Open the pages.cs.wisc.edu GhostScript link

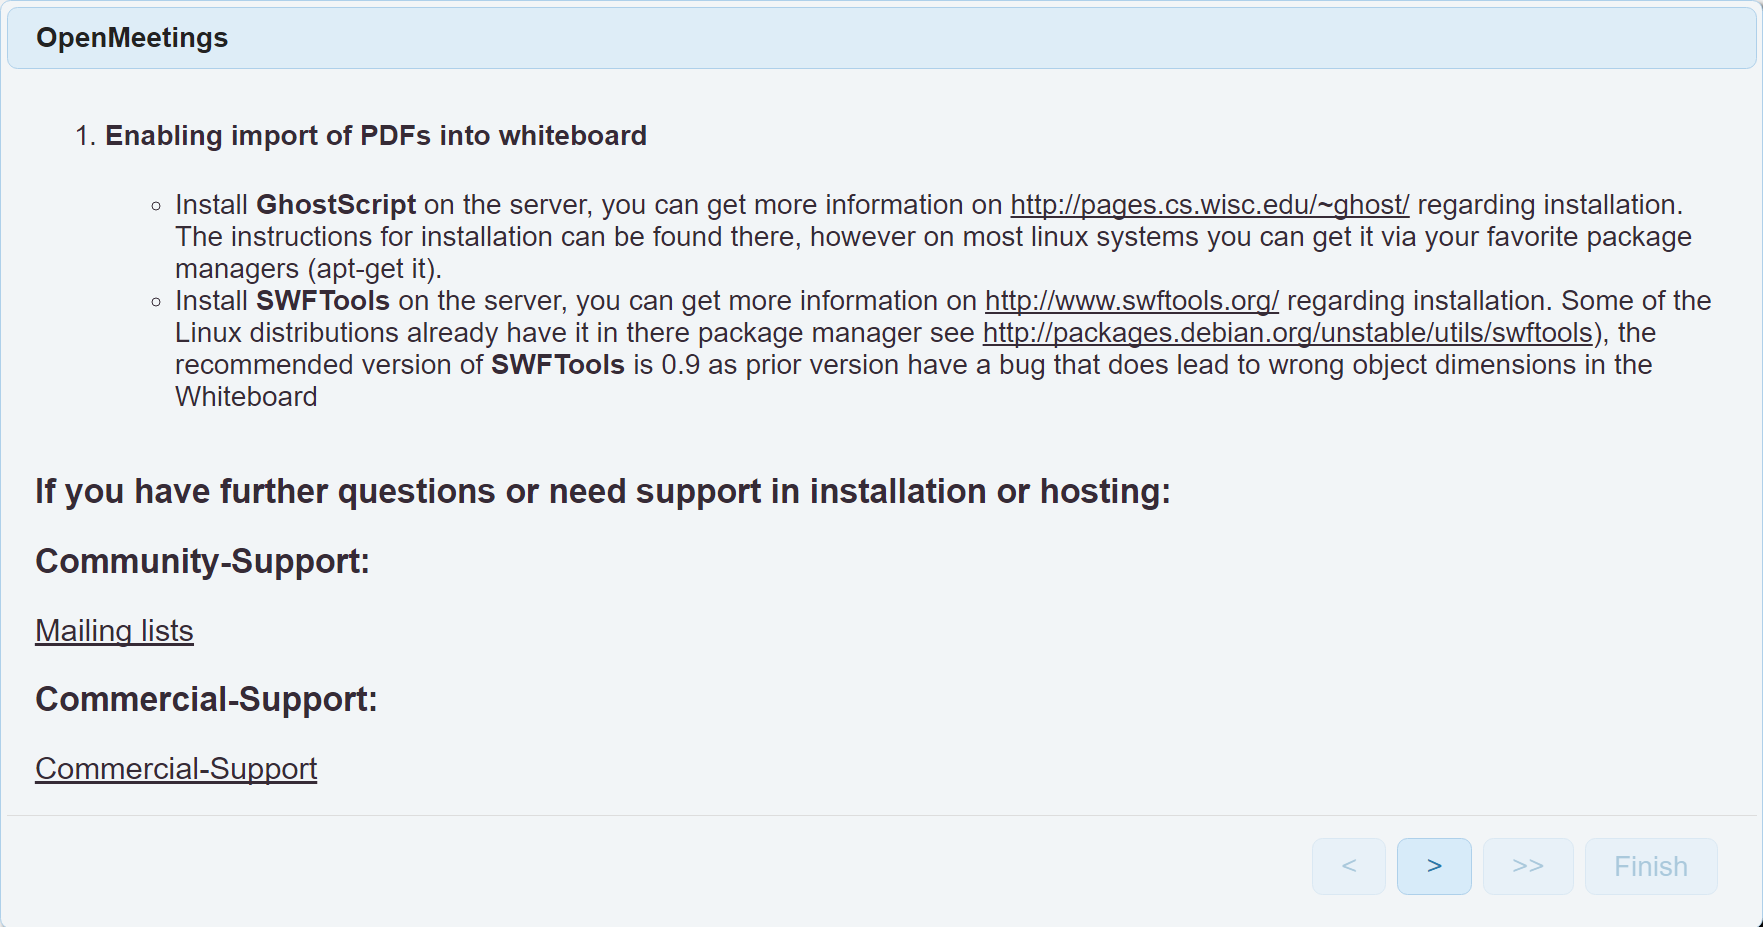(x=1209, y=205)
